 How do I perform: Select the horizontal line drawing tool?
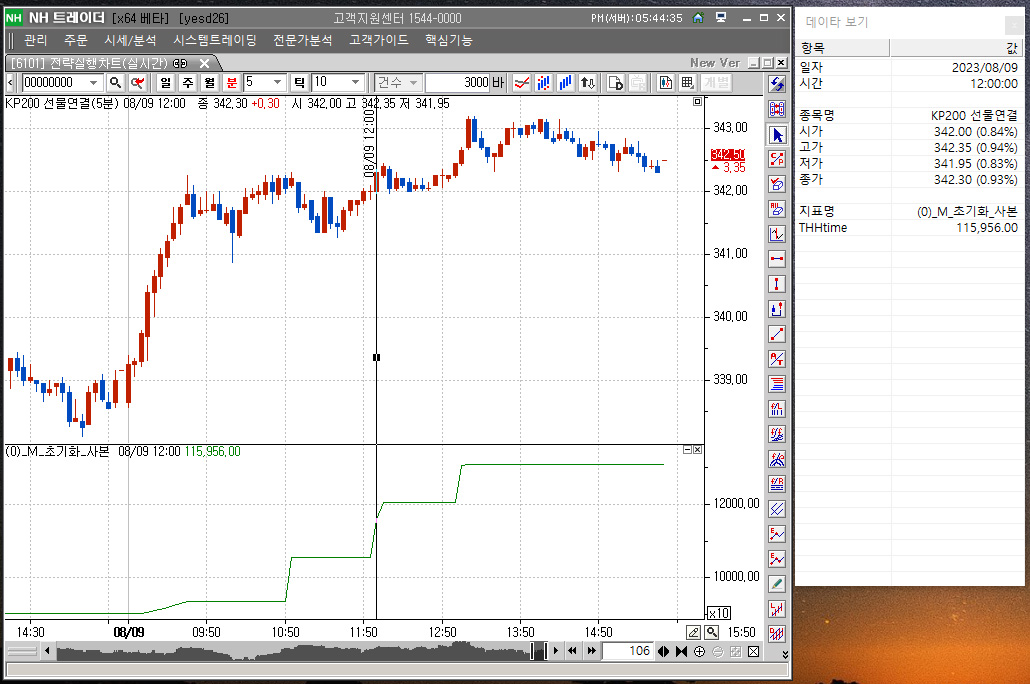point(777,259)
